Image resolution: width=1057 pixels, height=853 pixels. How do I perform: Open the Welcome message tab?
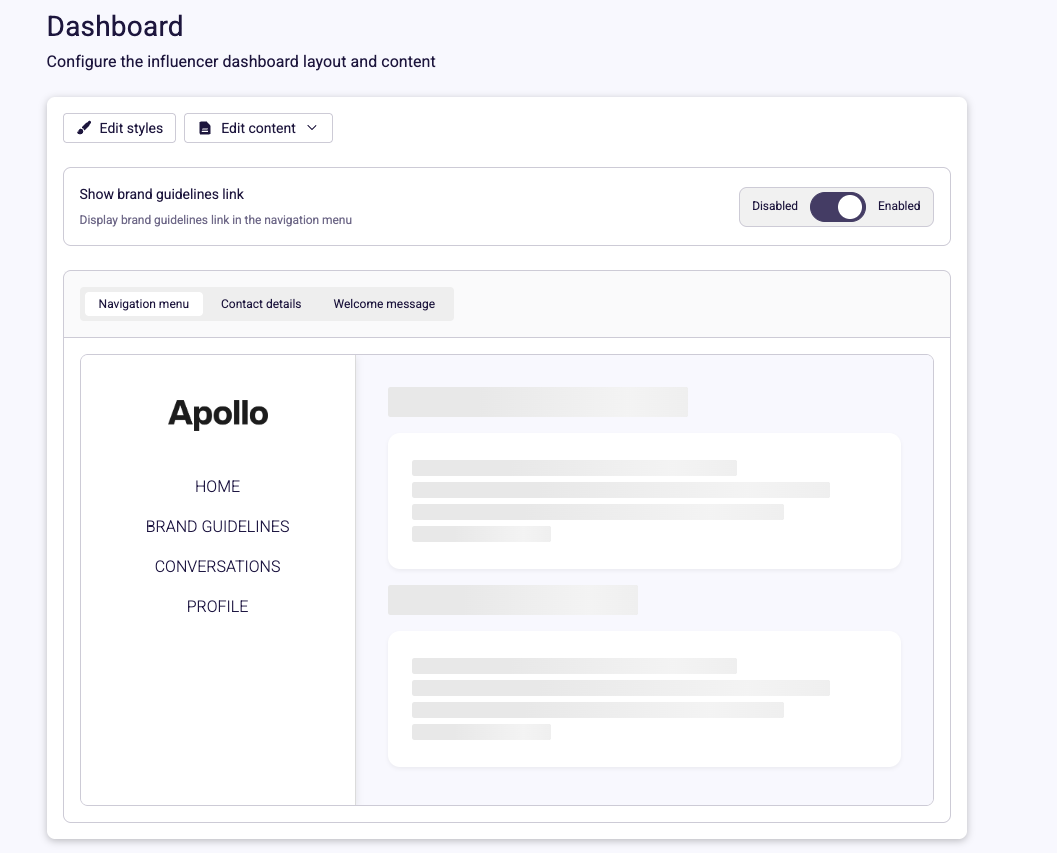384,304
